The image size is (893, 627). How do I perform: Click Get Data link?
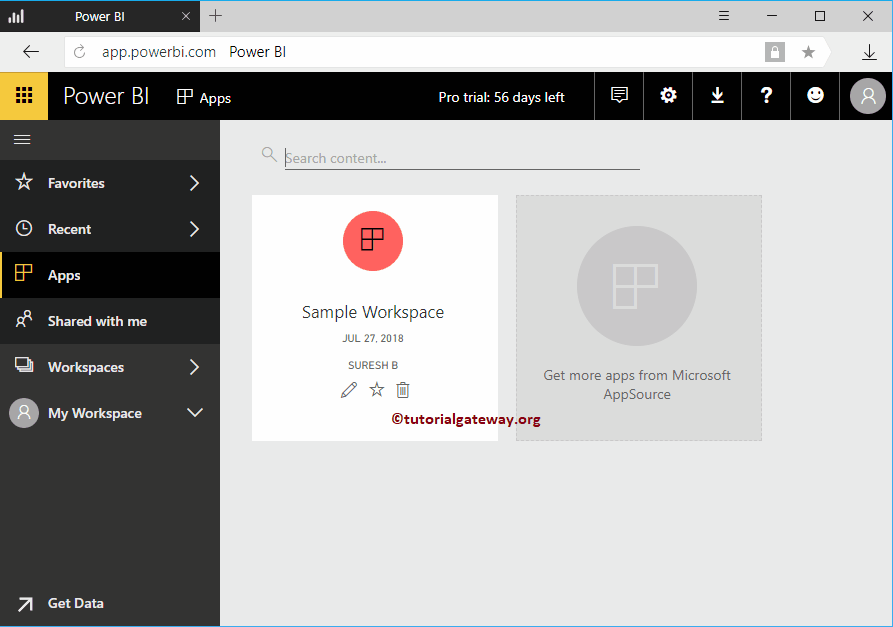76,604
